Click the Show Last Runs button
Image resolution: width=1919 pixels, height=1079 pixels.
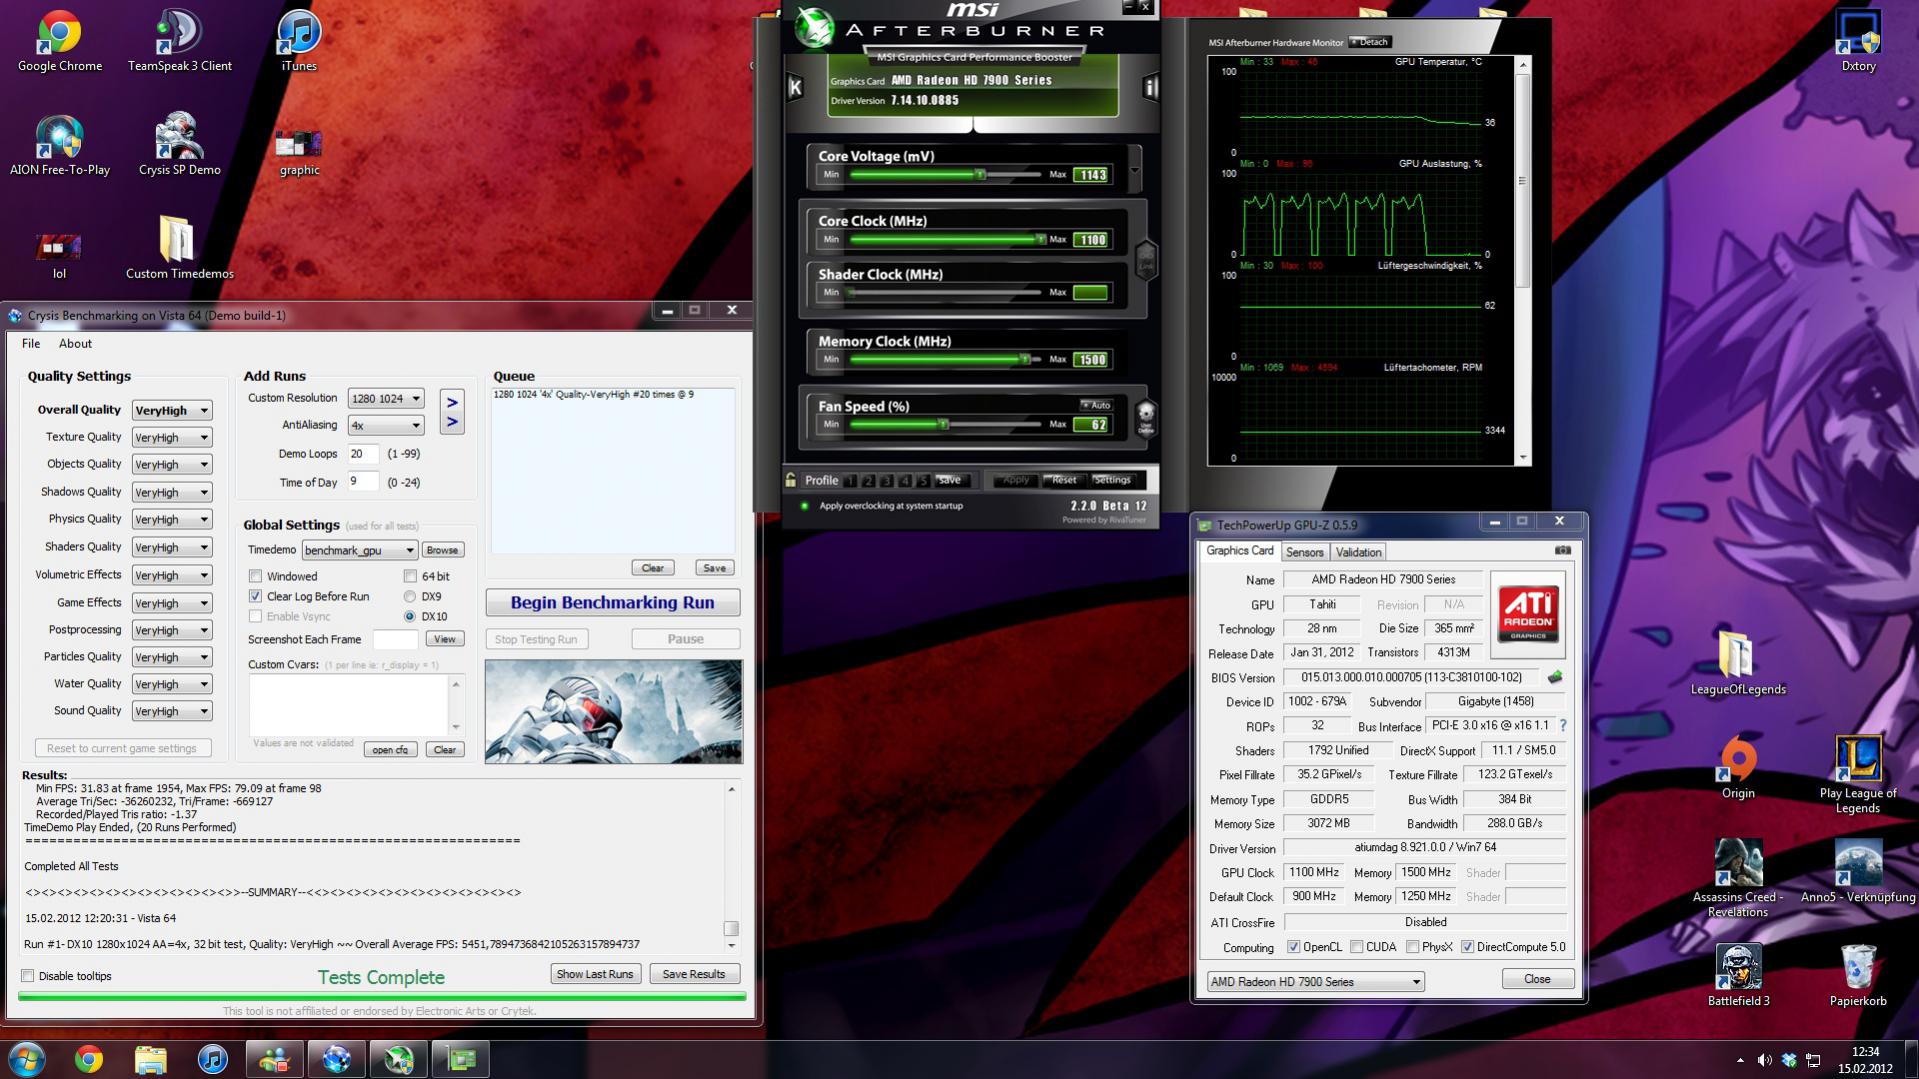595,974
